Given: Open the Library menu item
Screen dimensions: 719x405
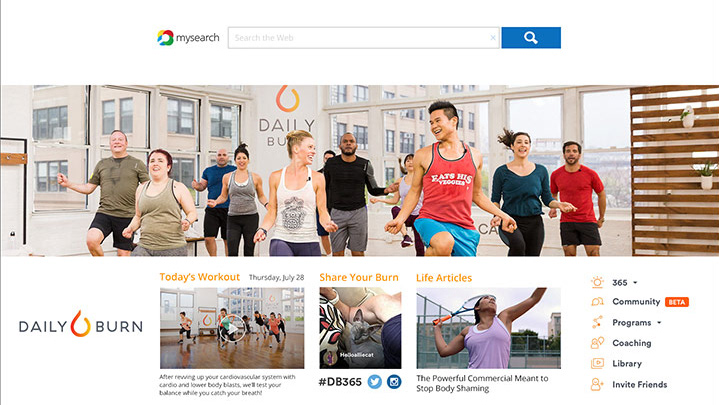Looking at the screenshot, I should tap(627, 364).
